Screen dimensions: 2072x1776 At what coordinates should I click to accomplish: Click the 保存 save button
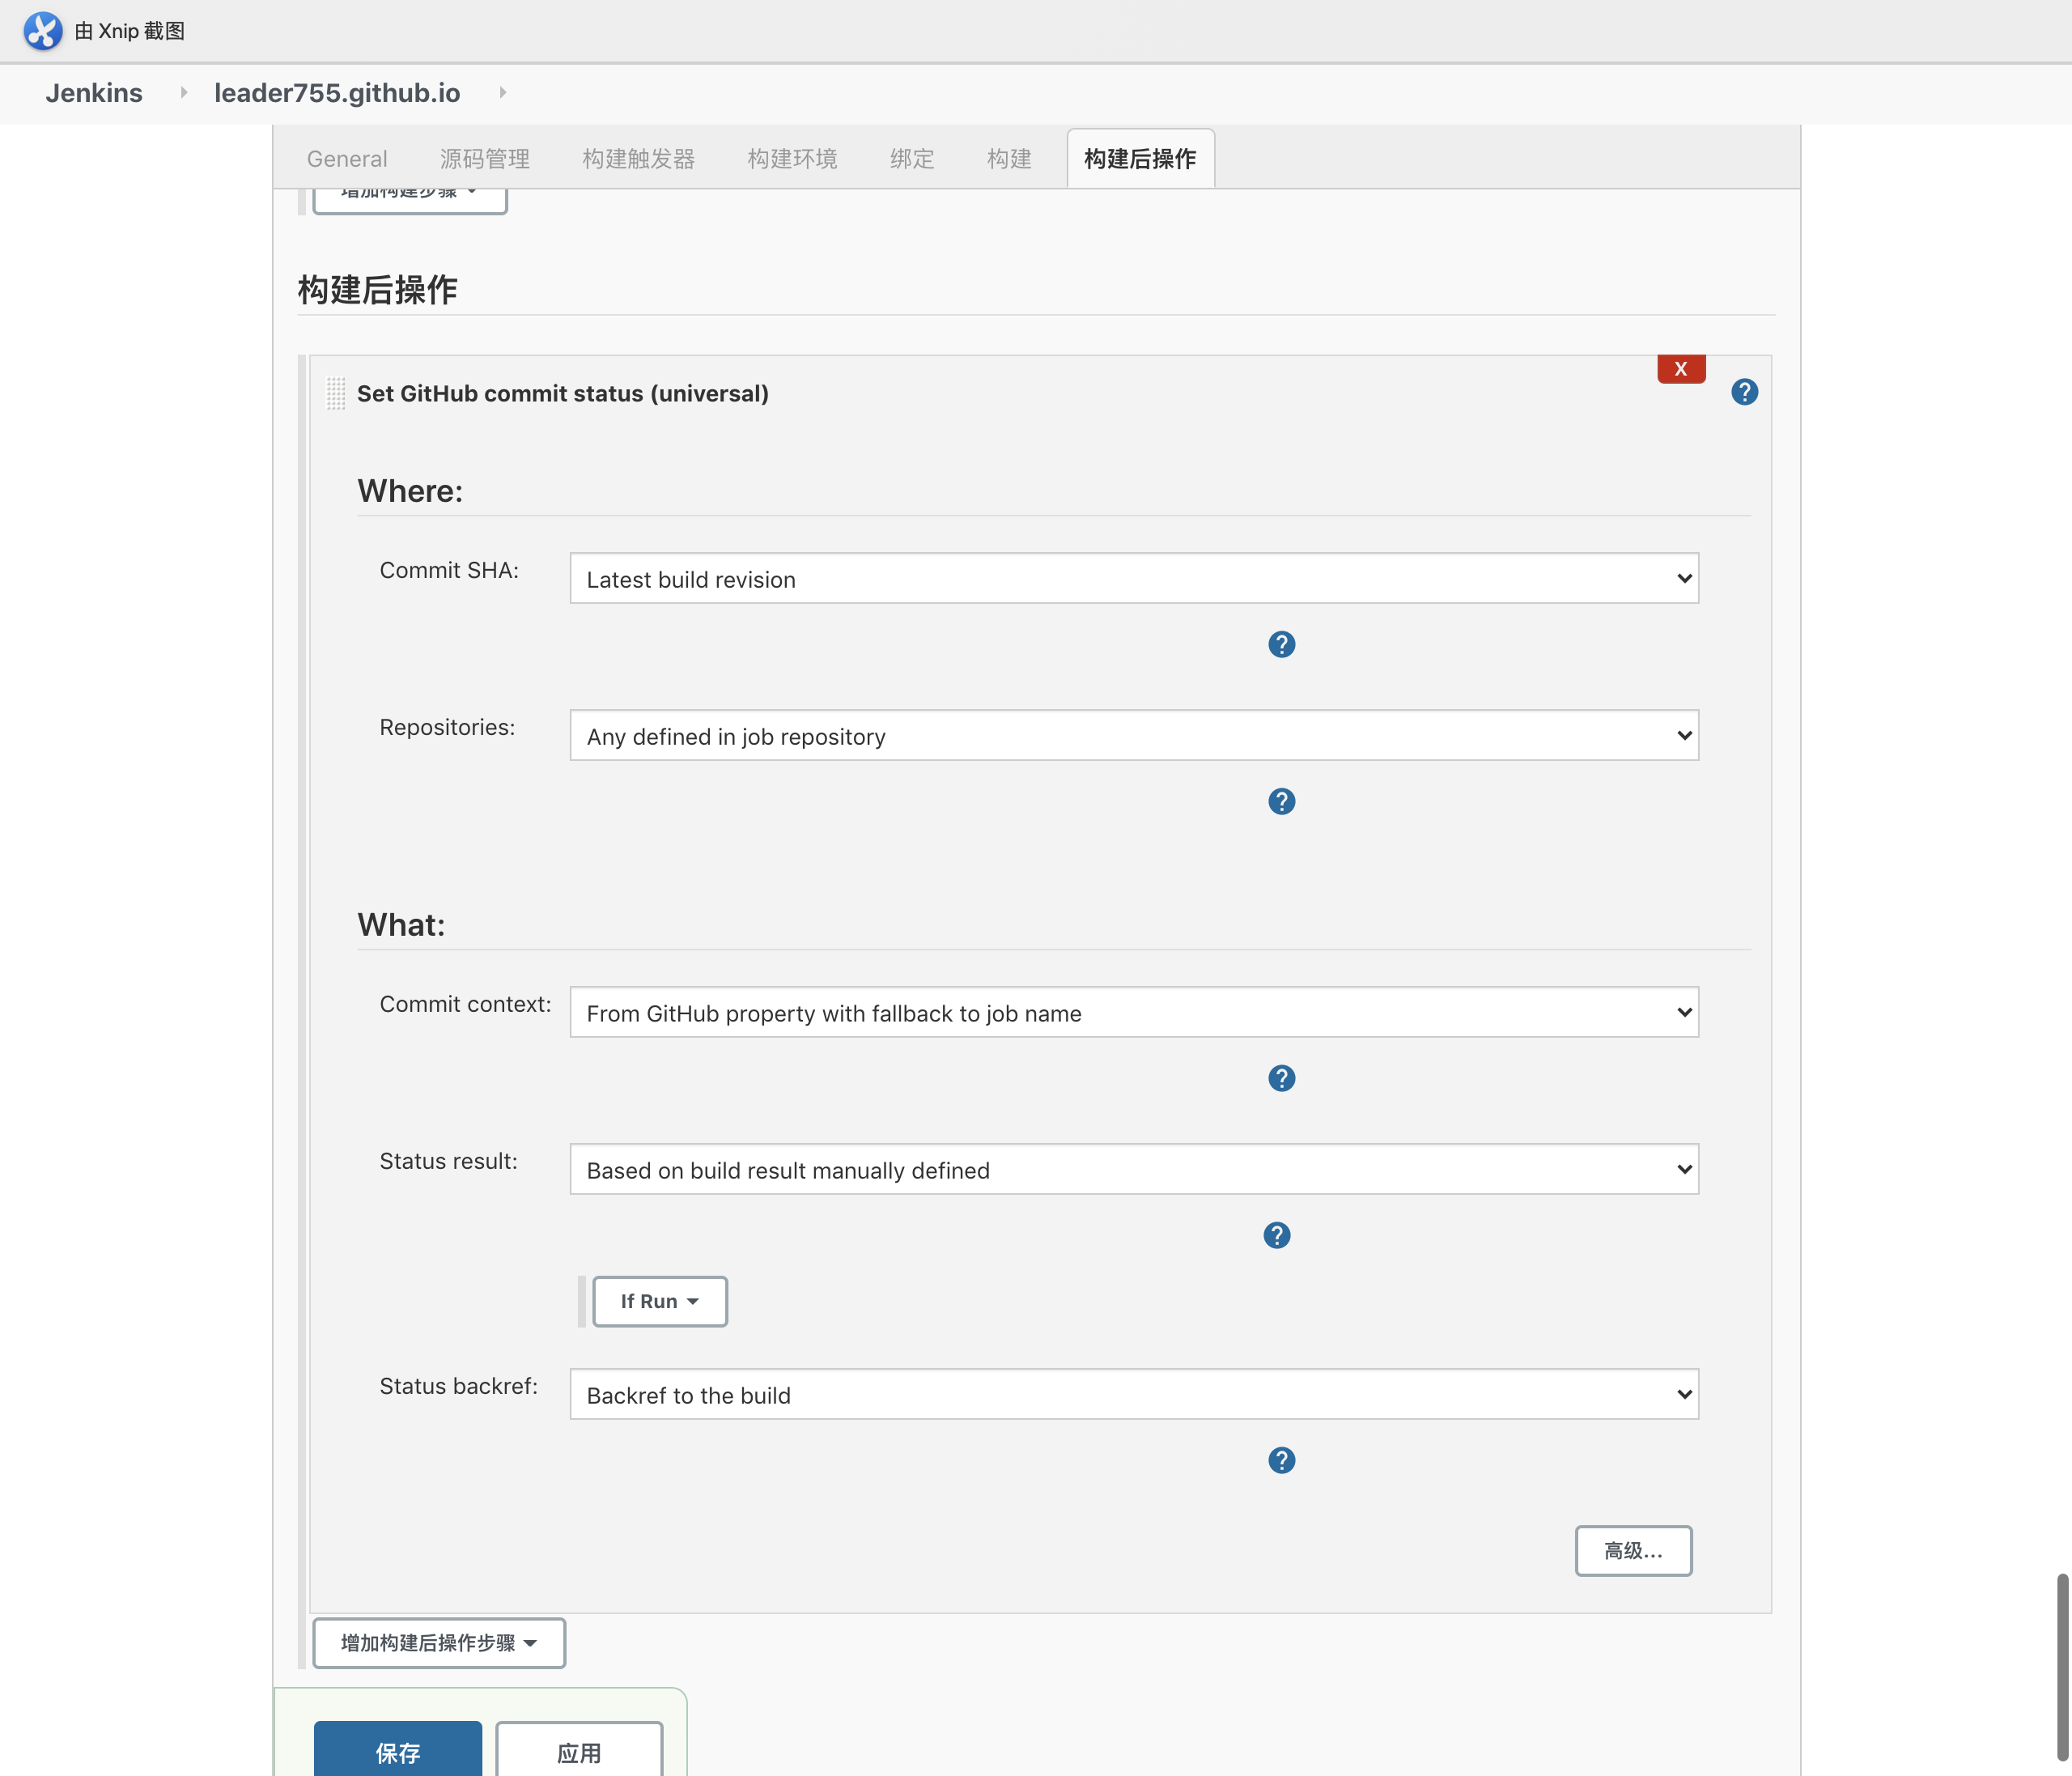pyautogui.click(x=397, y=1751)
